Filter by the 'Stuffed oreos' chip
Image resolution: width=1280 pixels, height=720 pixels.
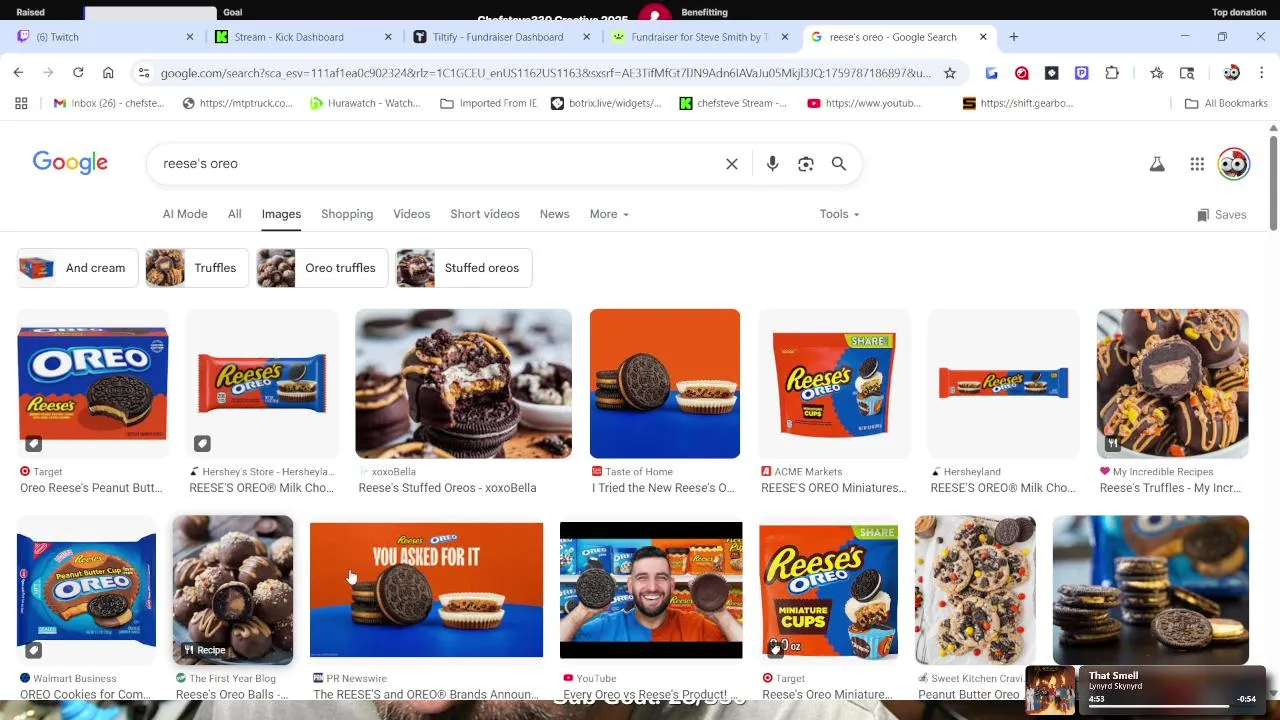tap(463, 268)
